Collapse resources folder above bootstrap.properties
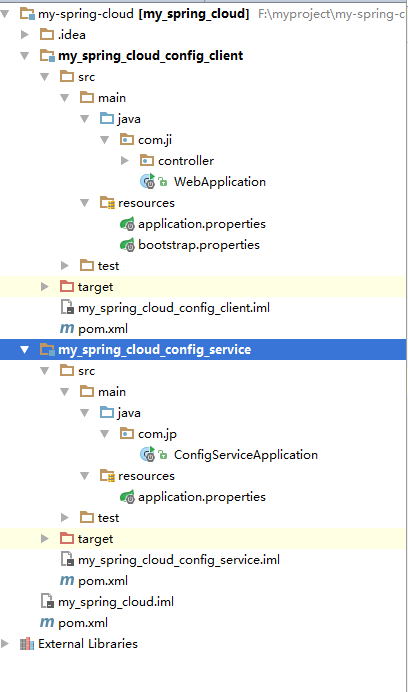This screenshot has width=408, height=692. click(85, 203)
